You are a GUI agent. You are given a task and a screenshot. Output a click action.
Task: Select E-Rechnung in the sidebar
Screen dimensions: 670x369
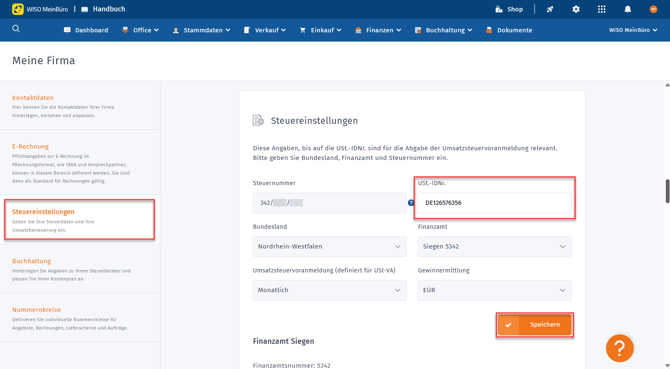point(30,146)
